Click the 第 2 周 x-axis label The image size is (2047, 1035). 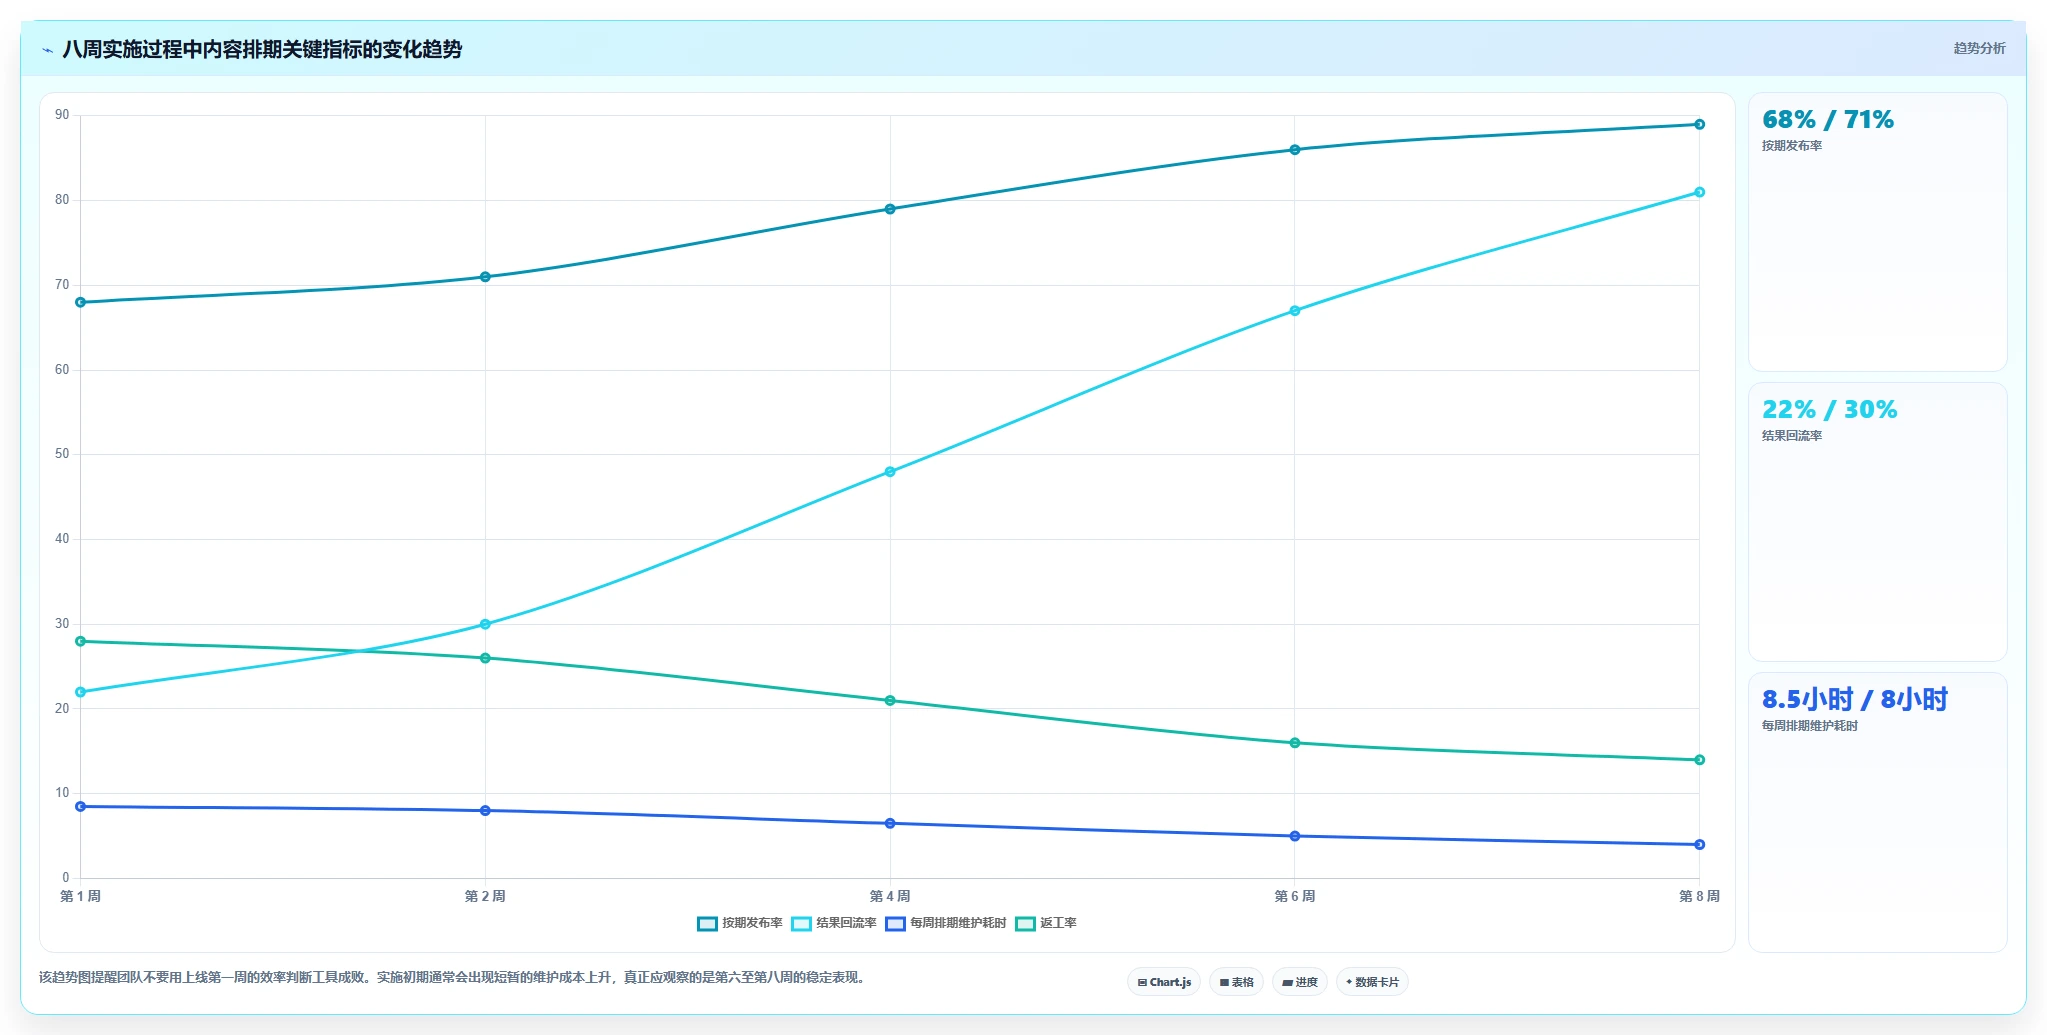tap(485, 896)
